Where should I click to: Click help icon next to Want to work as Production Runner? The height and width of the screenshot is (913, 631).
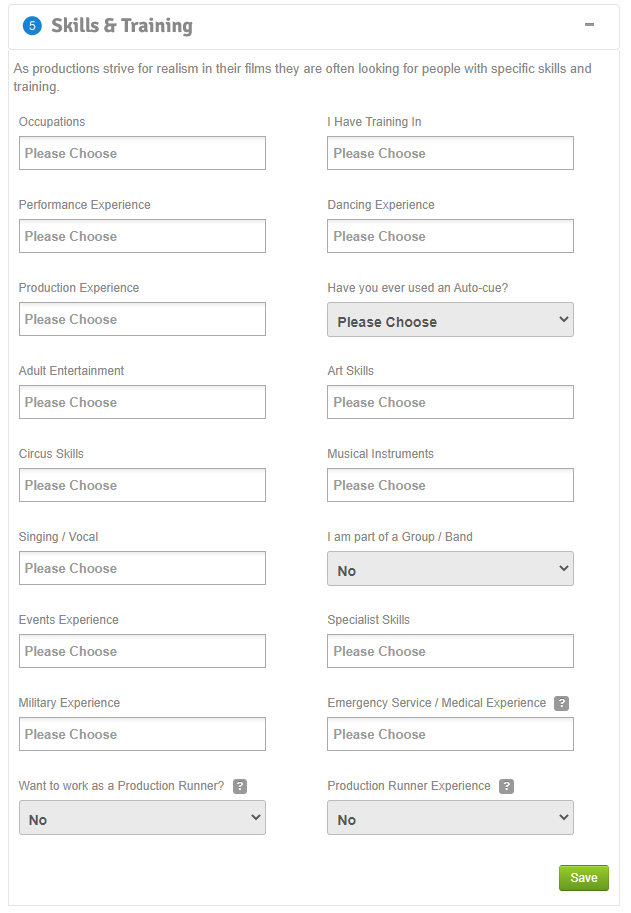(x=240, y=786)
